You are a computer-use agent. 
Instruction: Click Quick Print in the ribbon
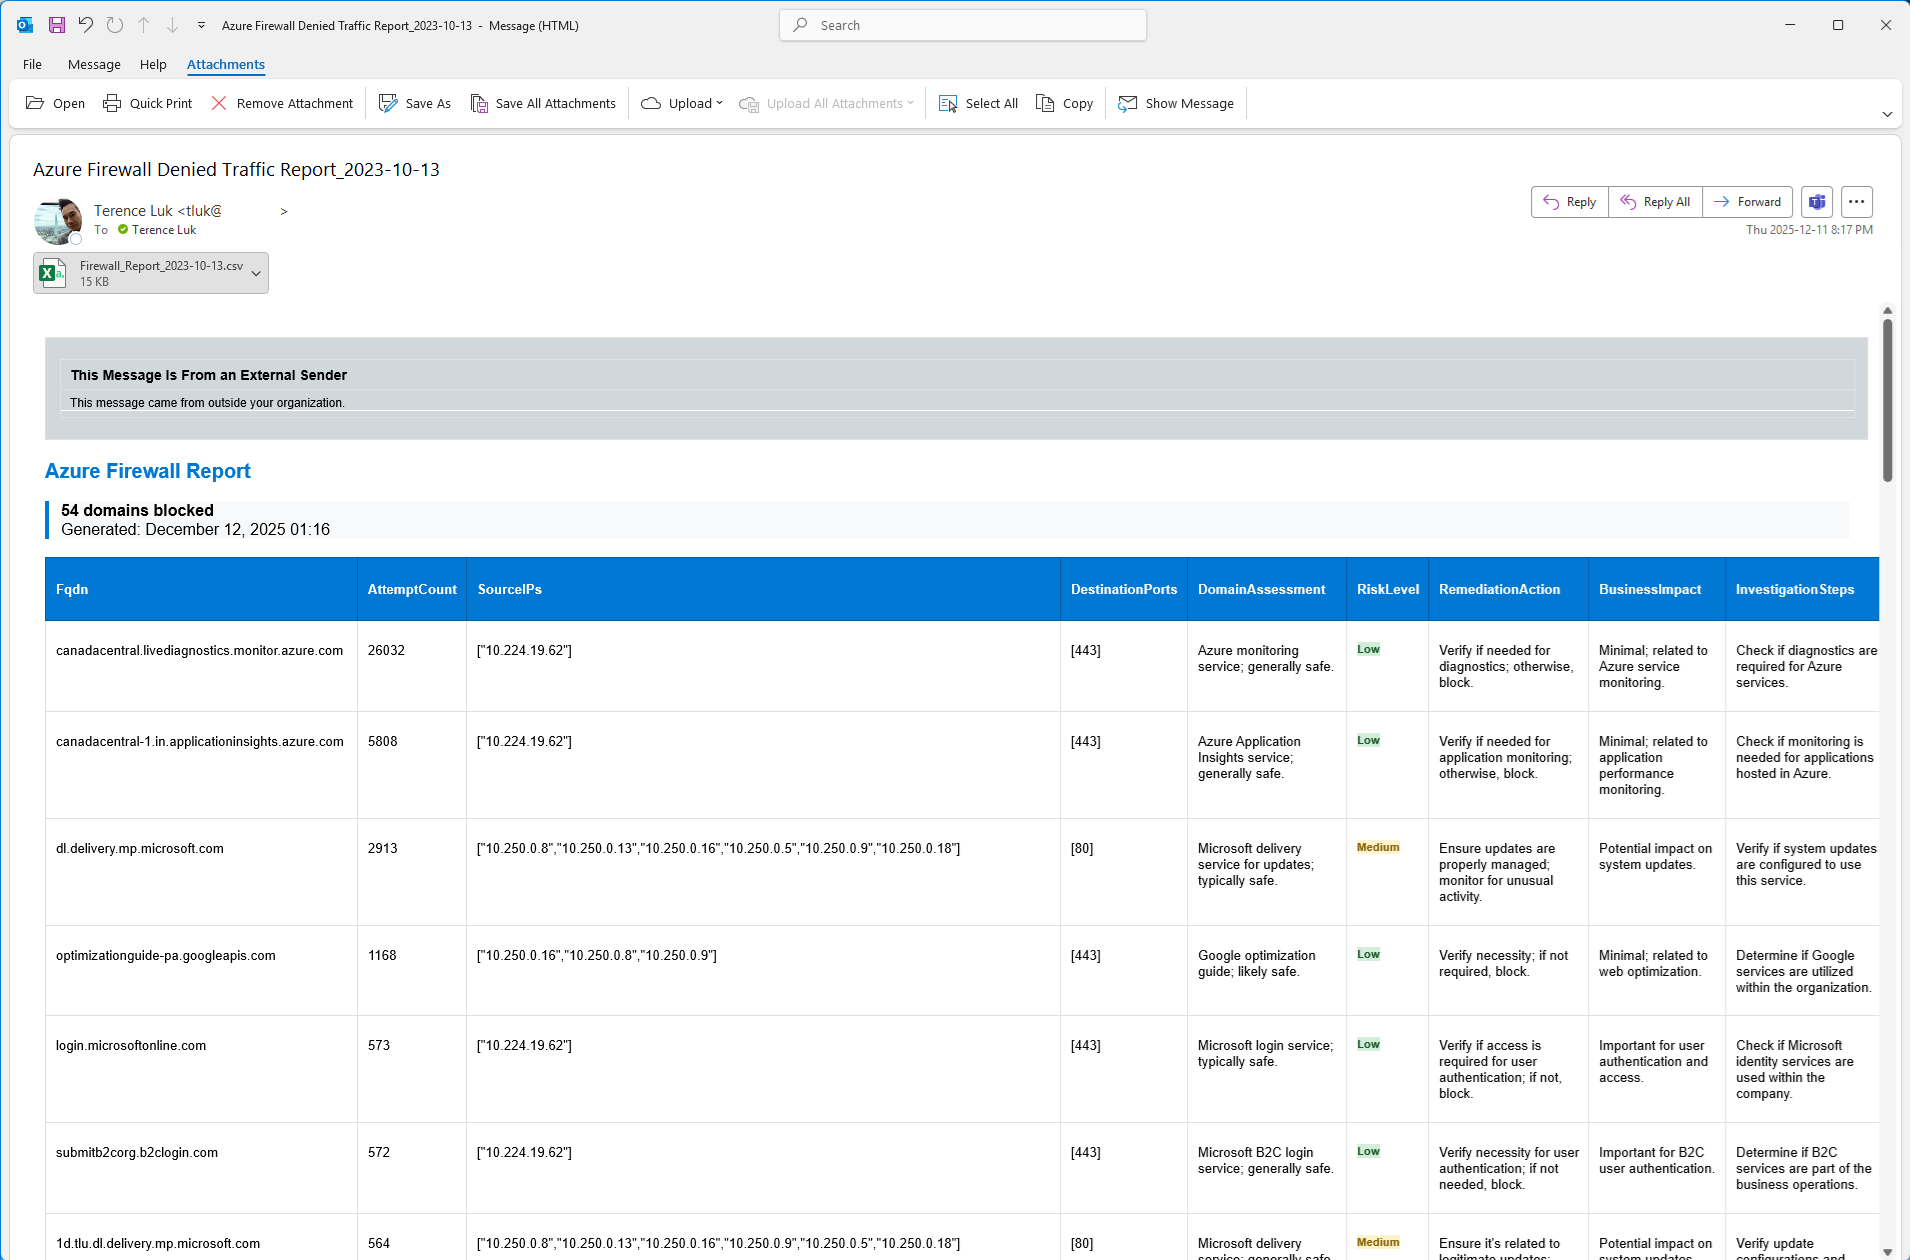point(148,103)
